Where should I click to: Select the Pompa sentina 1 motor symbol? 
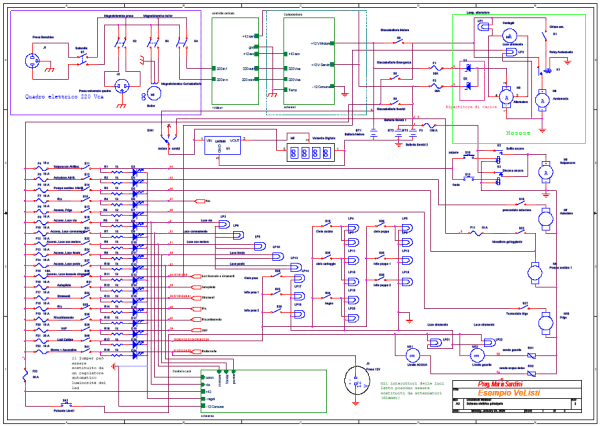tap(535, 273)
